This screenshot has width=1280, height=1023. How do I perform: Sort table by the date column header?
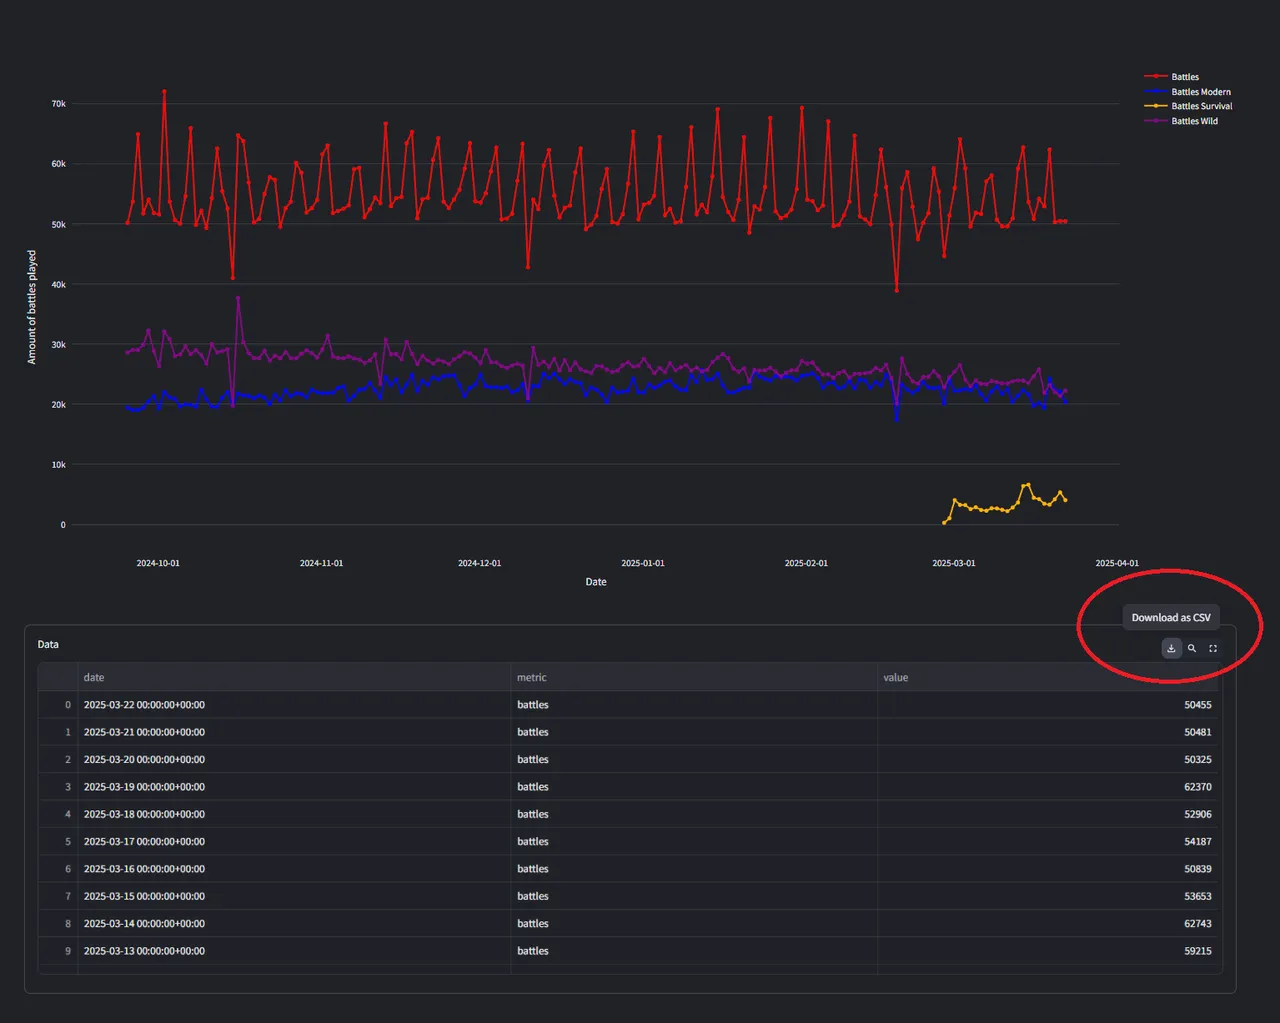point(294,677)
